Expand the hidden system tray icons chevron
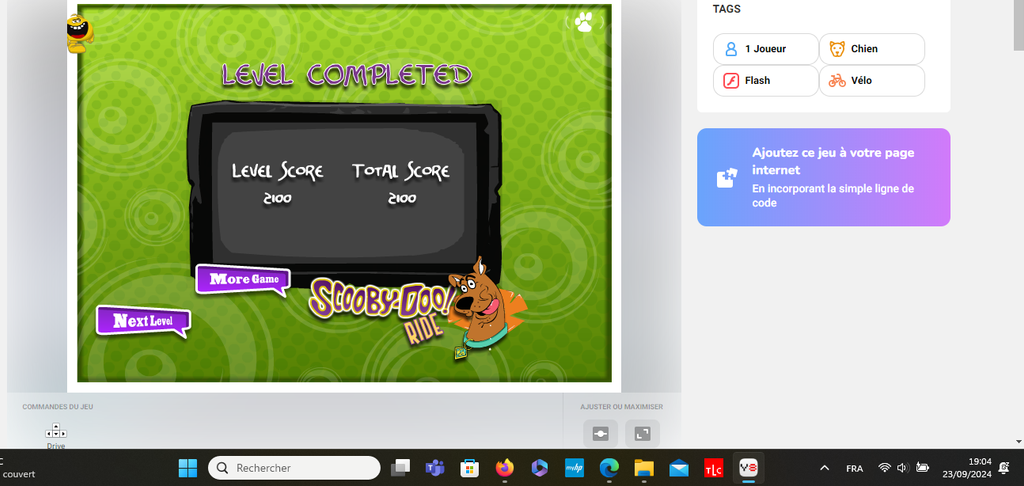 (824, 468)
